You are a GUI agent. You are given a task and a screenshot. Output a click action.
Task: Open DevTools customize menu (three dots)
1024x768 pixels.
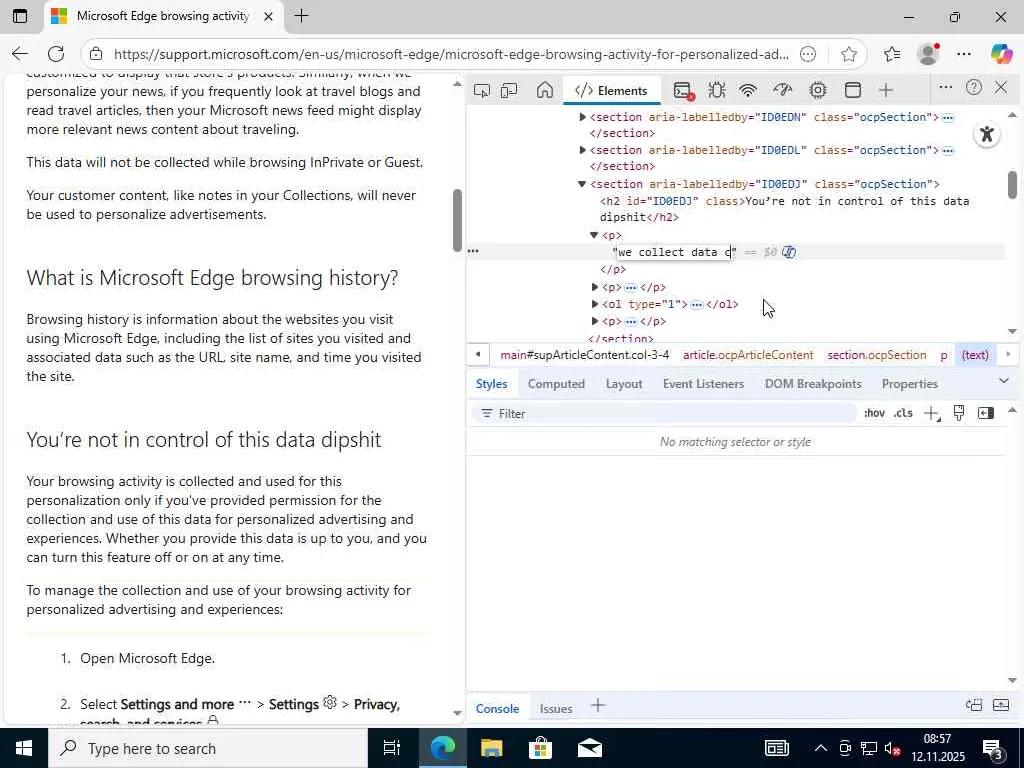(945, 87)
